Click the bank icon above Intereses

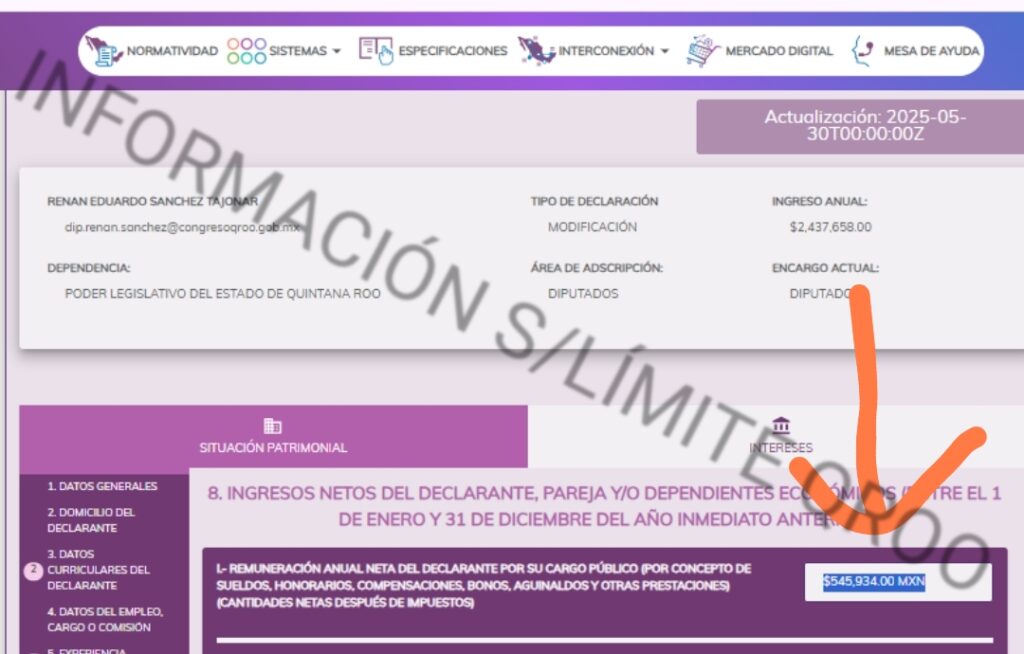(781, 426)
